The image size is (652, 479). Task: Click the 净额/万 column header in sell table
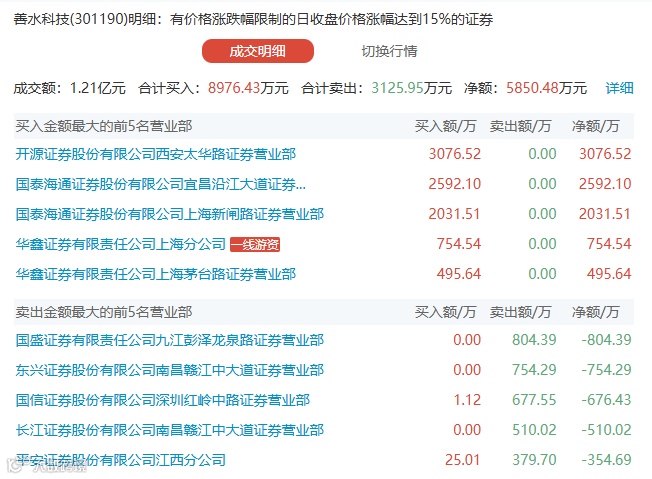595,312
